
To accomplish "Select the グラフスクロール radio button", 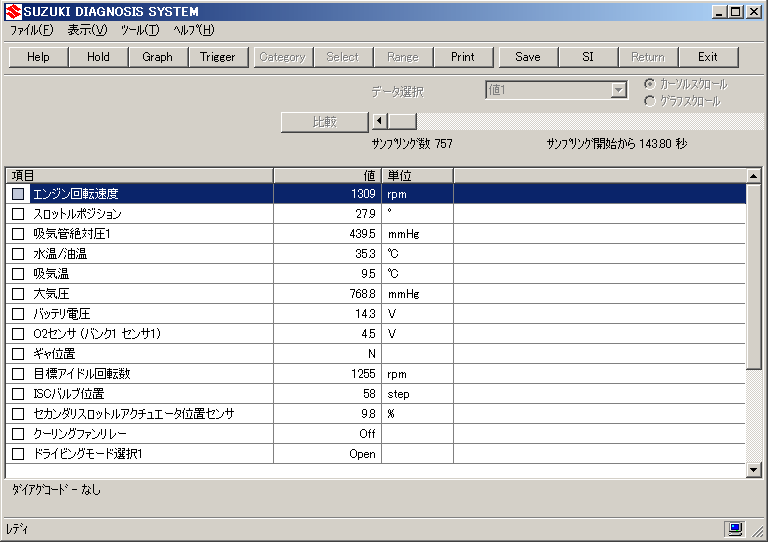I will pyautogui.click(x=650, y=101).
